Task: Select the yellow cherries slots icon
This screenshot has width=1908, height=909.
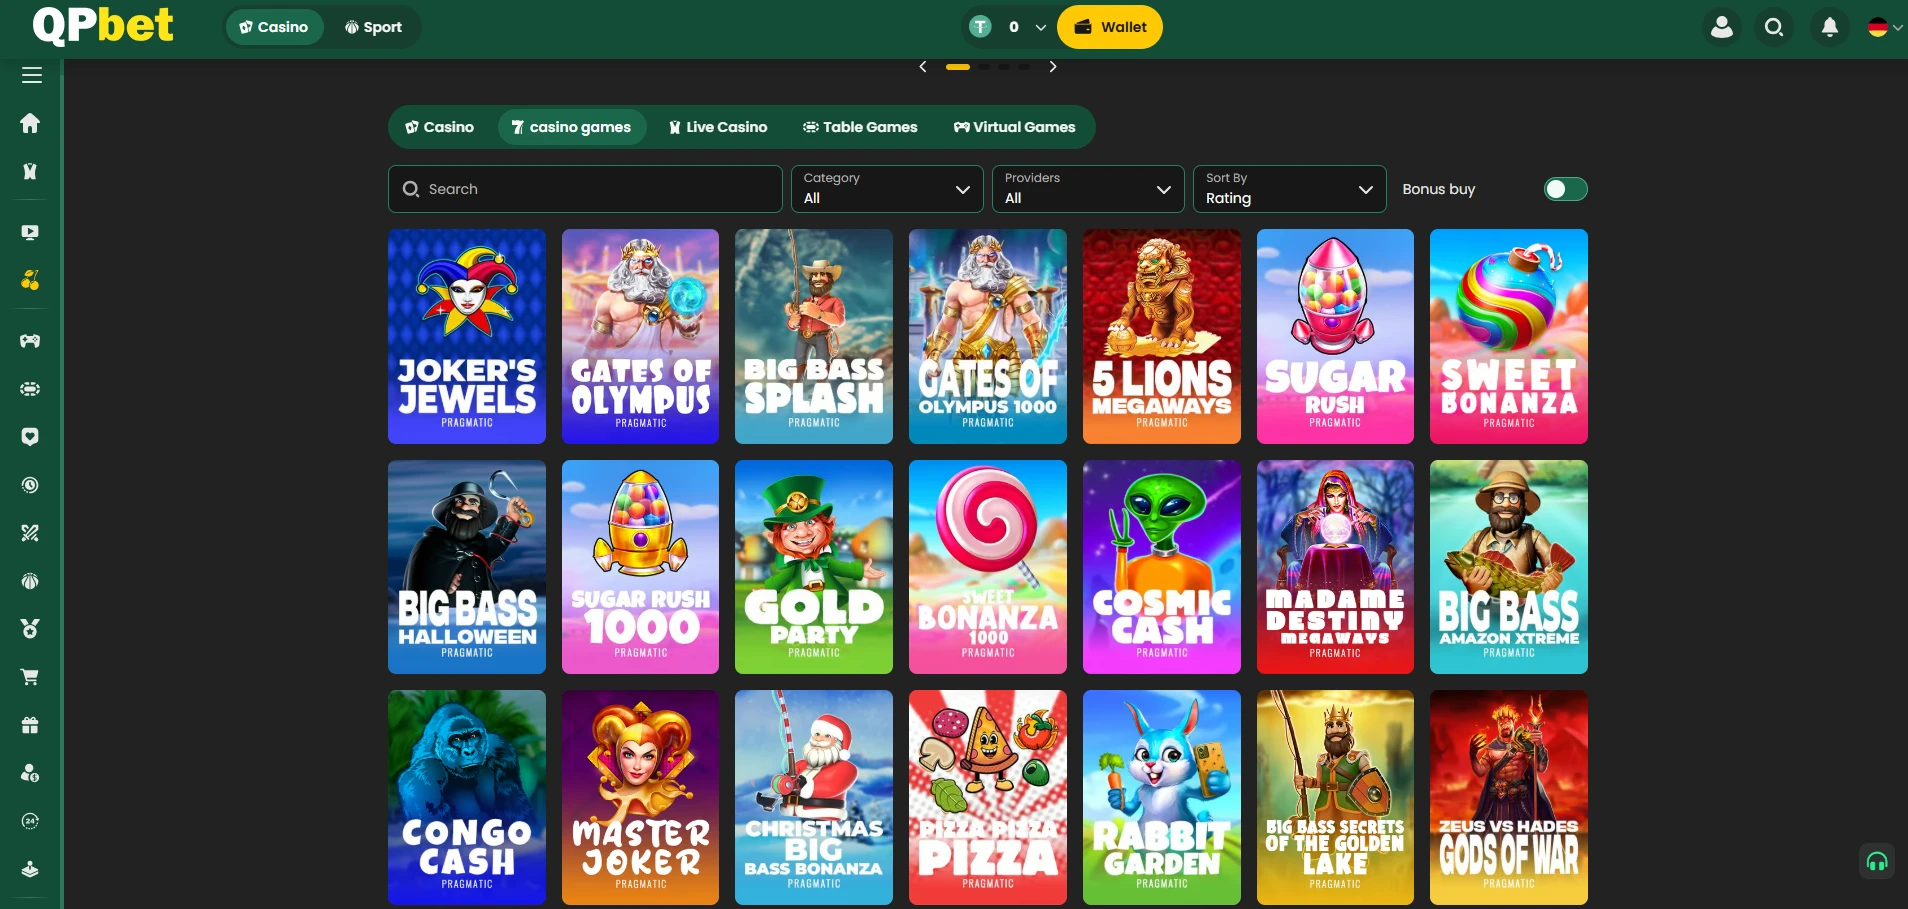Action: coord(30,280)
